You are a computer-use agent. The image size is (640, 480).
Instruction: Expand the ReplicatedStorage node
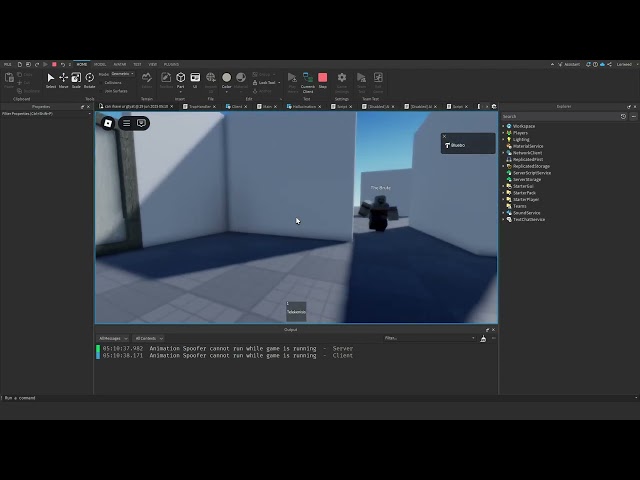pos(503,166)
